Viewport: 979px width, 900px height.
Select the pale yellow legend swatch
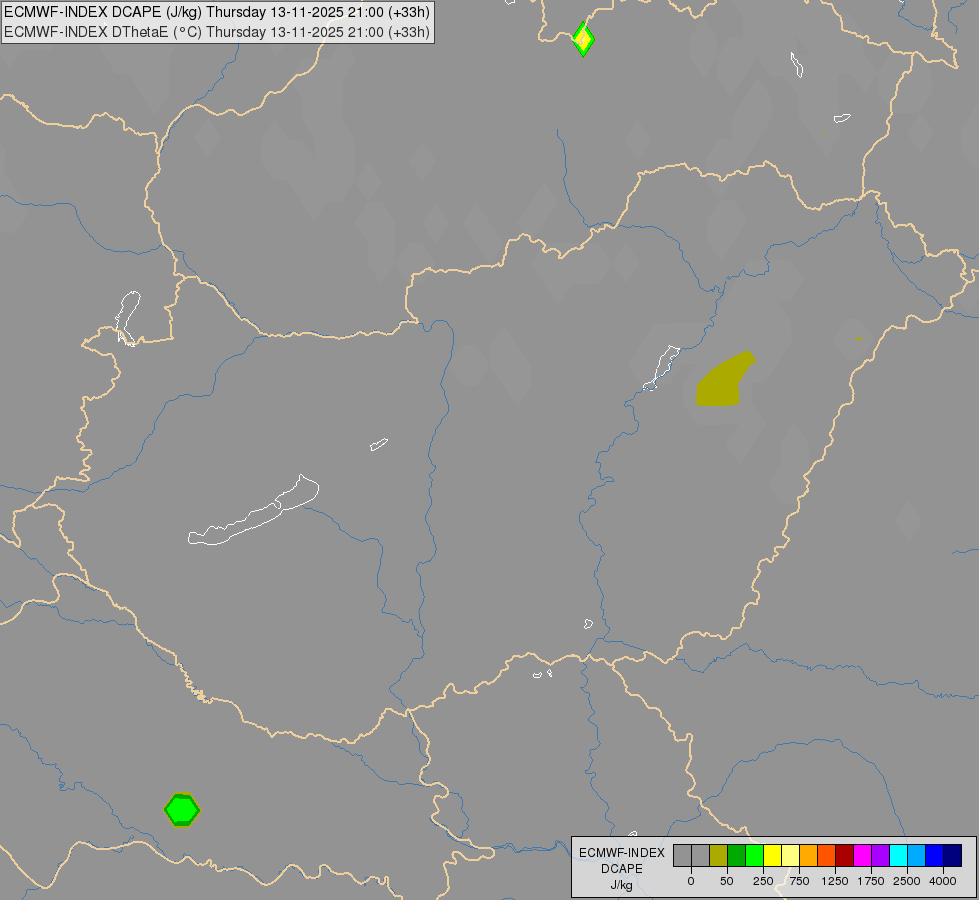(790, 855)
